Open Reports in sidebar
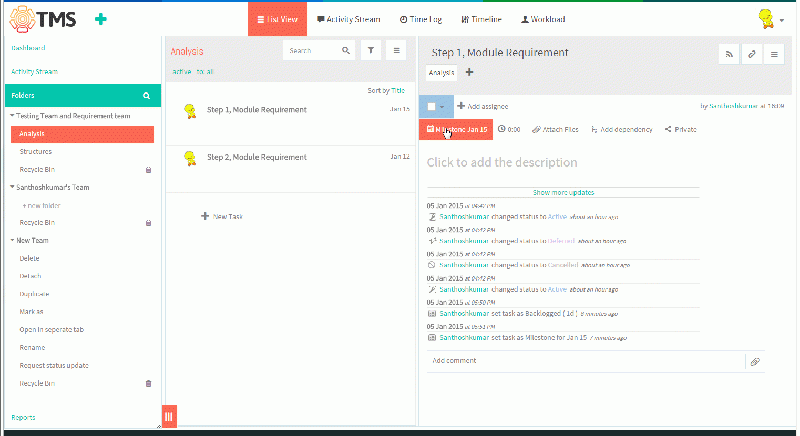Screen dimensions: 800x436 [x=23, y=417]
